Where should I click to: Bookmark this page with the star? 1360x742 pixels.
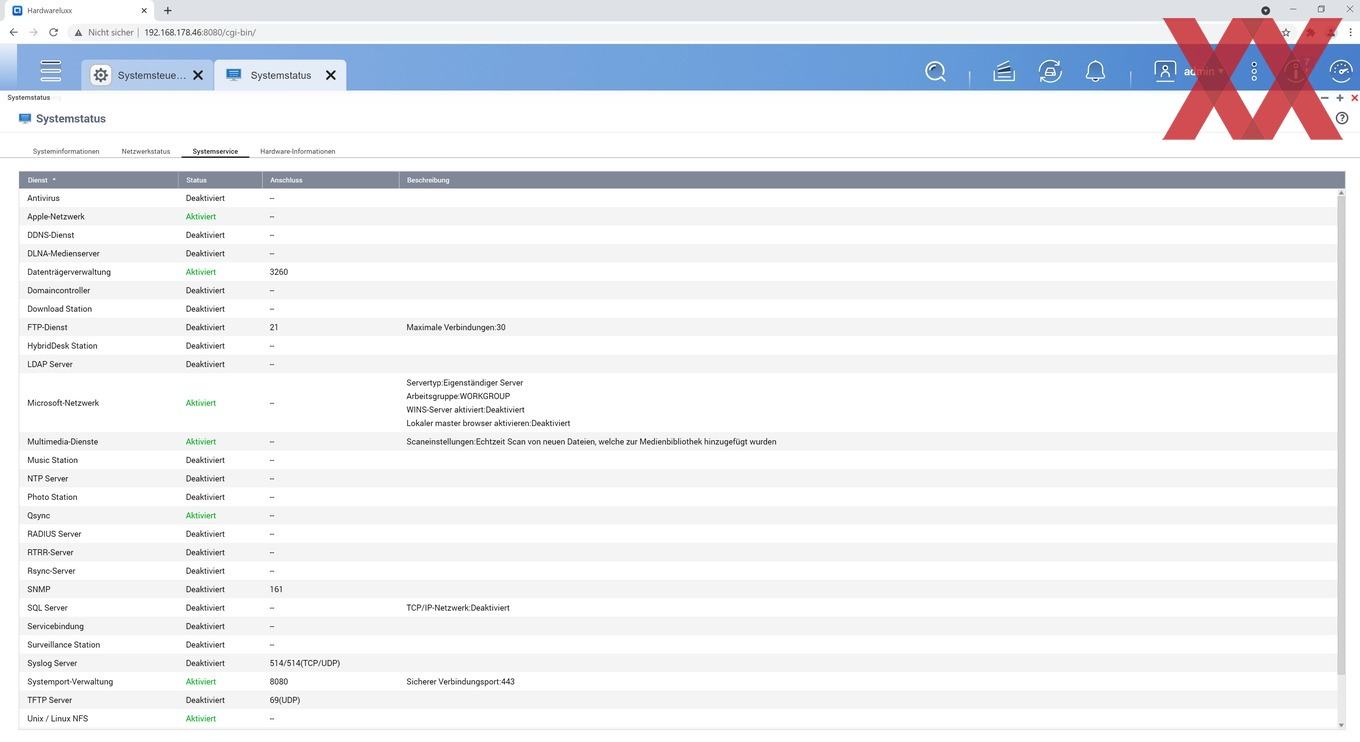click(x=1286, y=32)
